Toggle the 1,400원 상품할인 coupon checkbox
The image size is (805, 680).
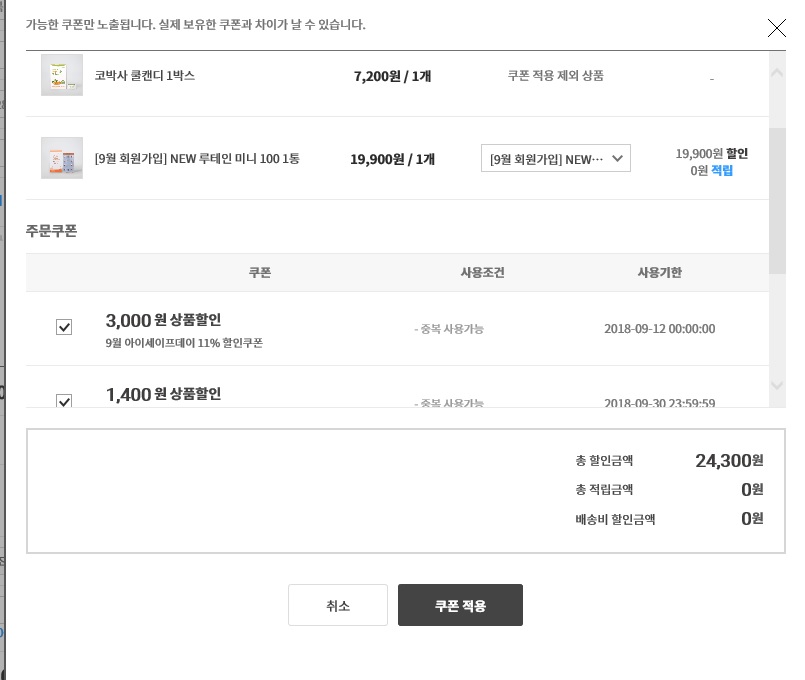[64, 401]
